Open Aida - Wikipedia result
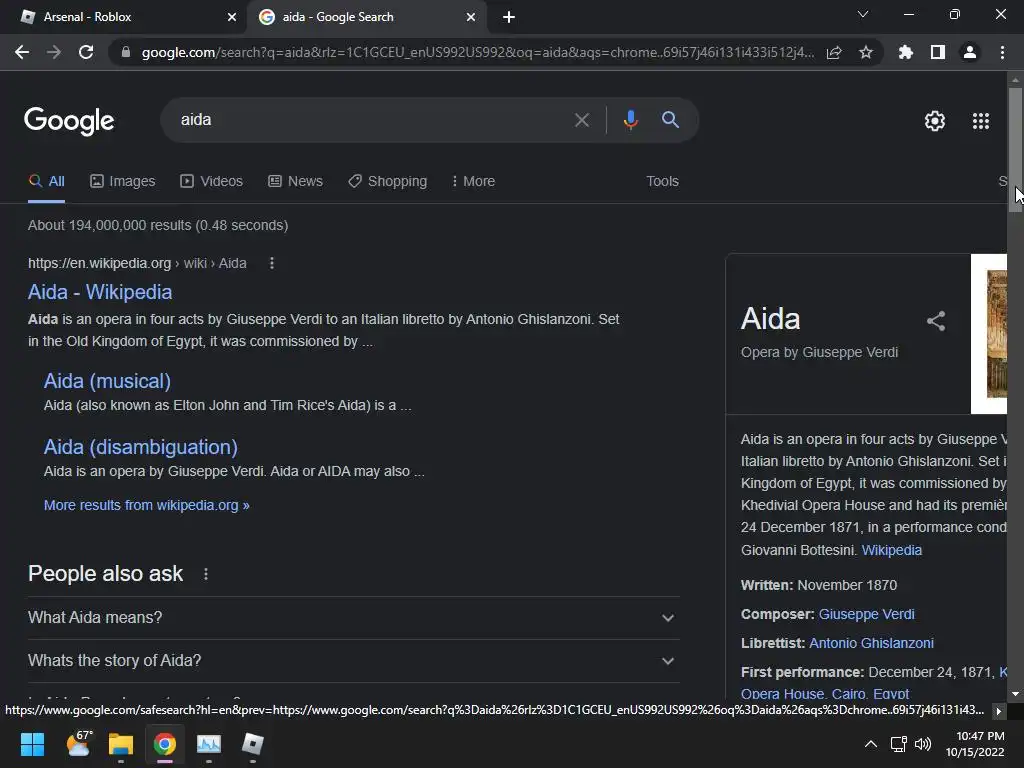1024x768 pixels. tap(100, 292)
